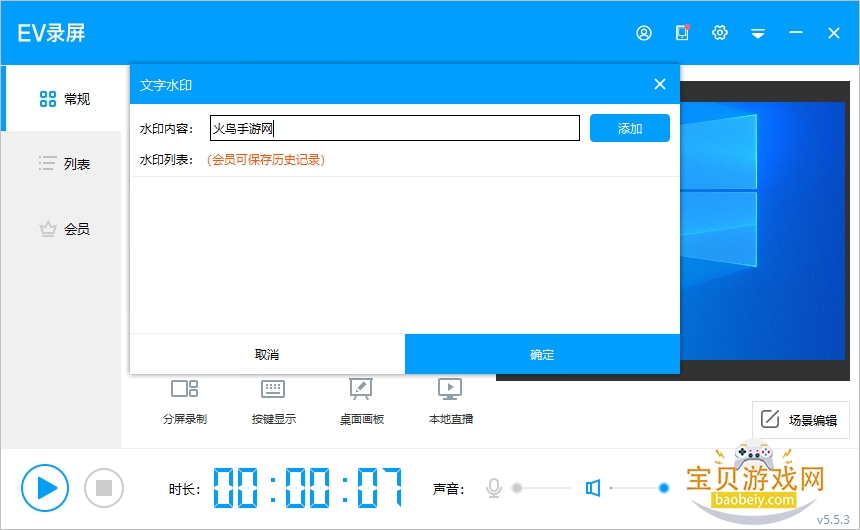Close the EV录屏 main window
Image resolution: width=860 pixels, height=530 pixels.
834,33
